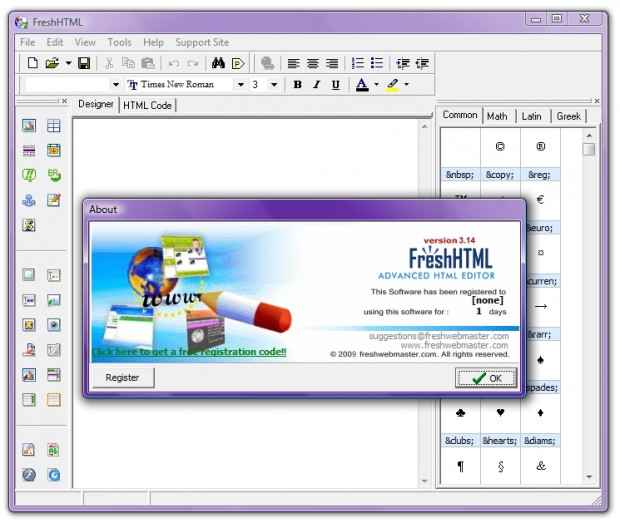The image size is (620, 523).
Task: Toggle Italic formatting
Action: [316, 85]
